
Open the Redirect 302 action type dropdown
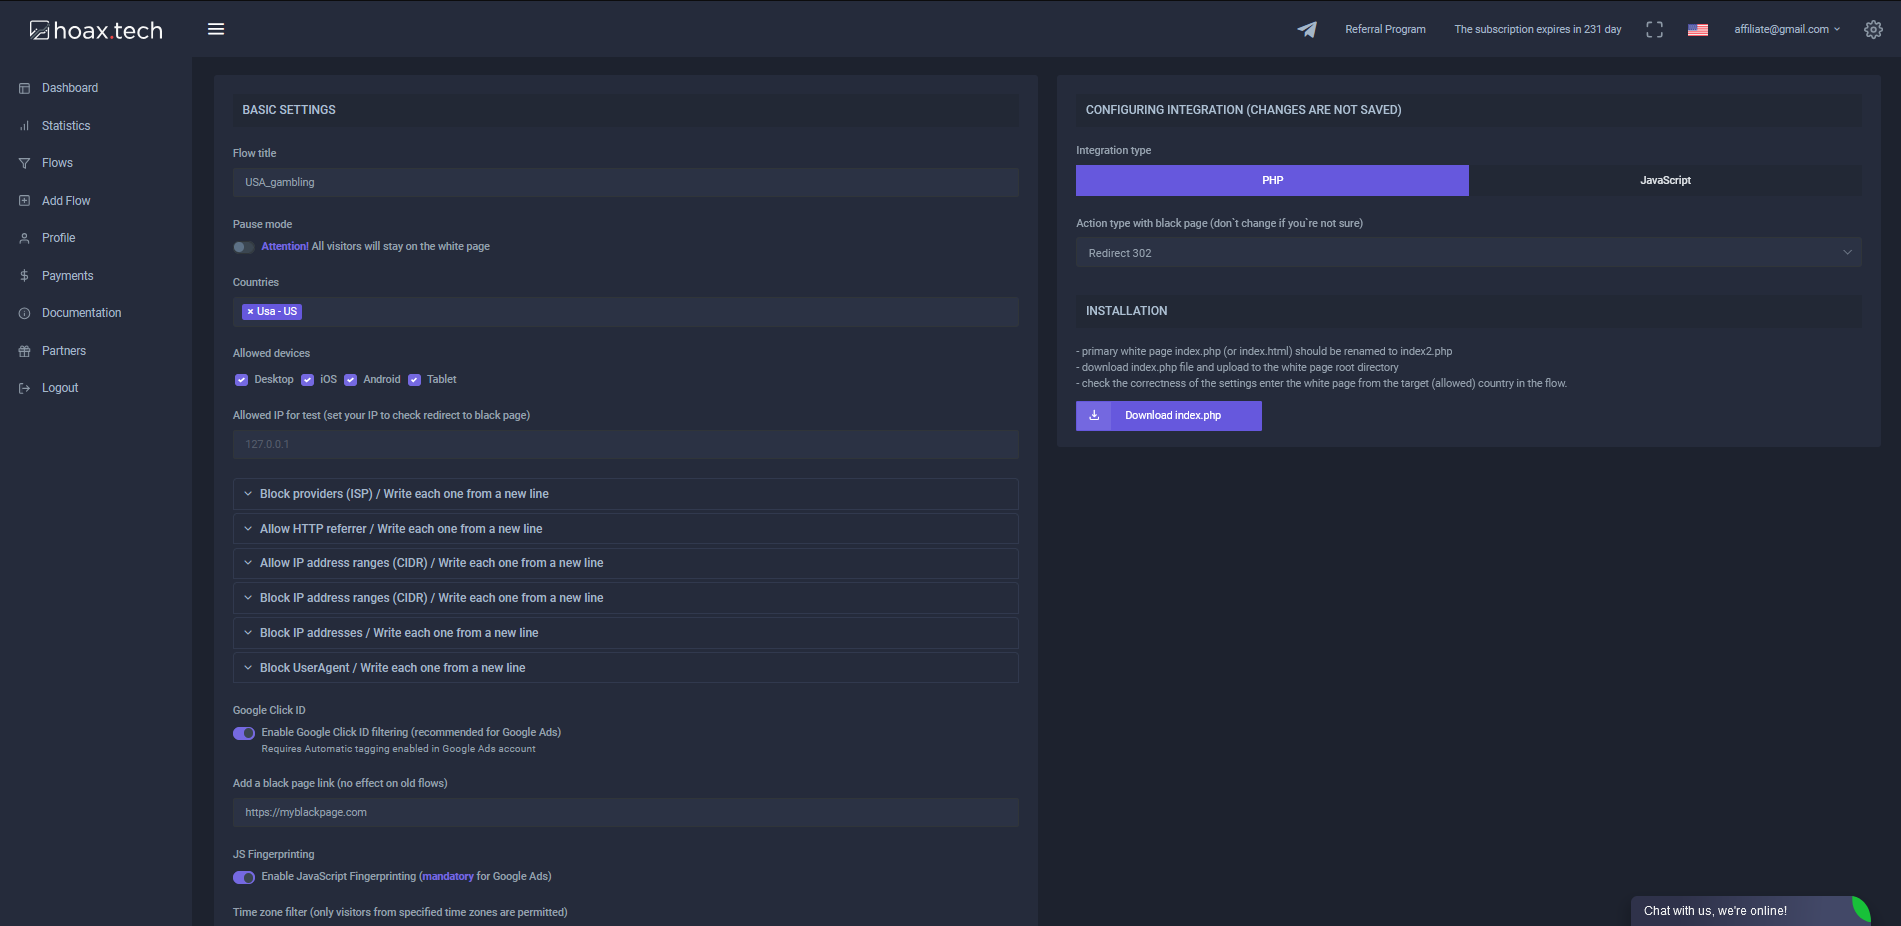(x=1467, y=253)
